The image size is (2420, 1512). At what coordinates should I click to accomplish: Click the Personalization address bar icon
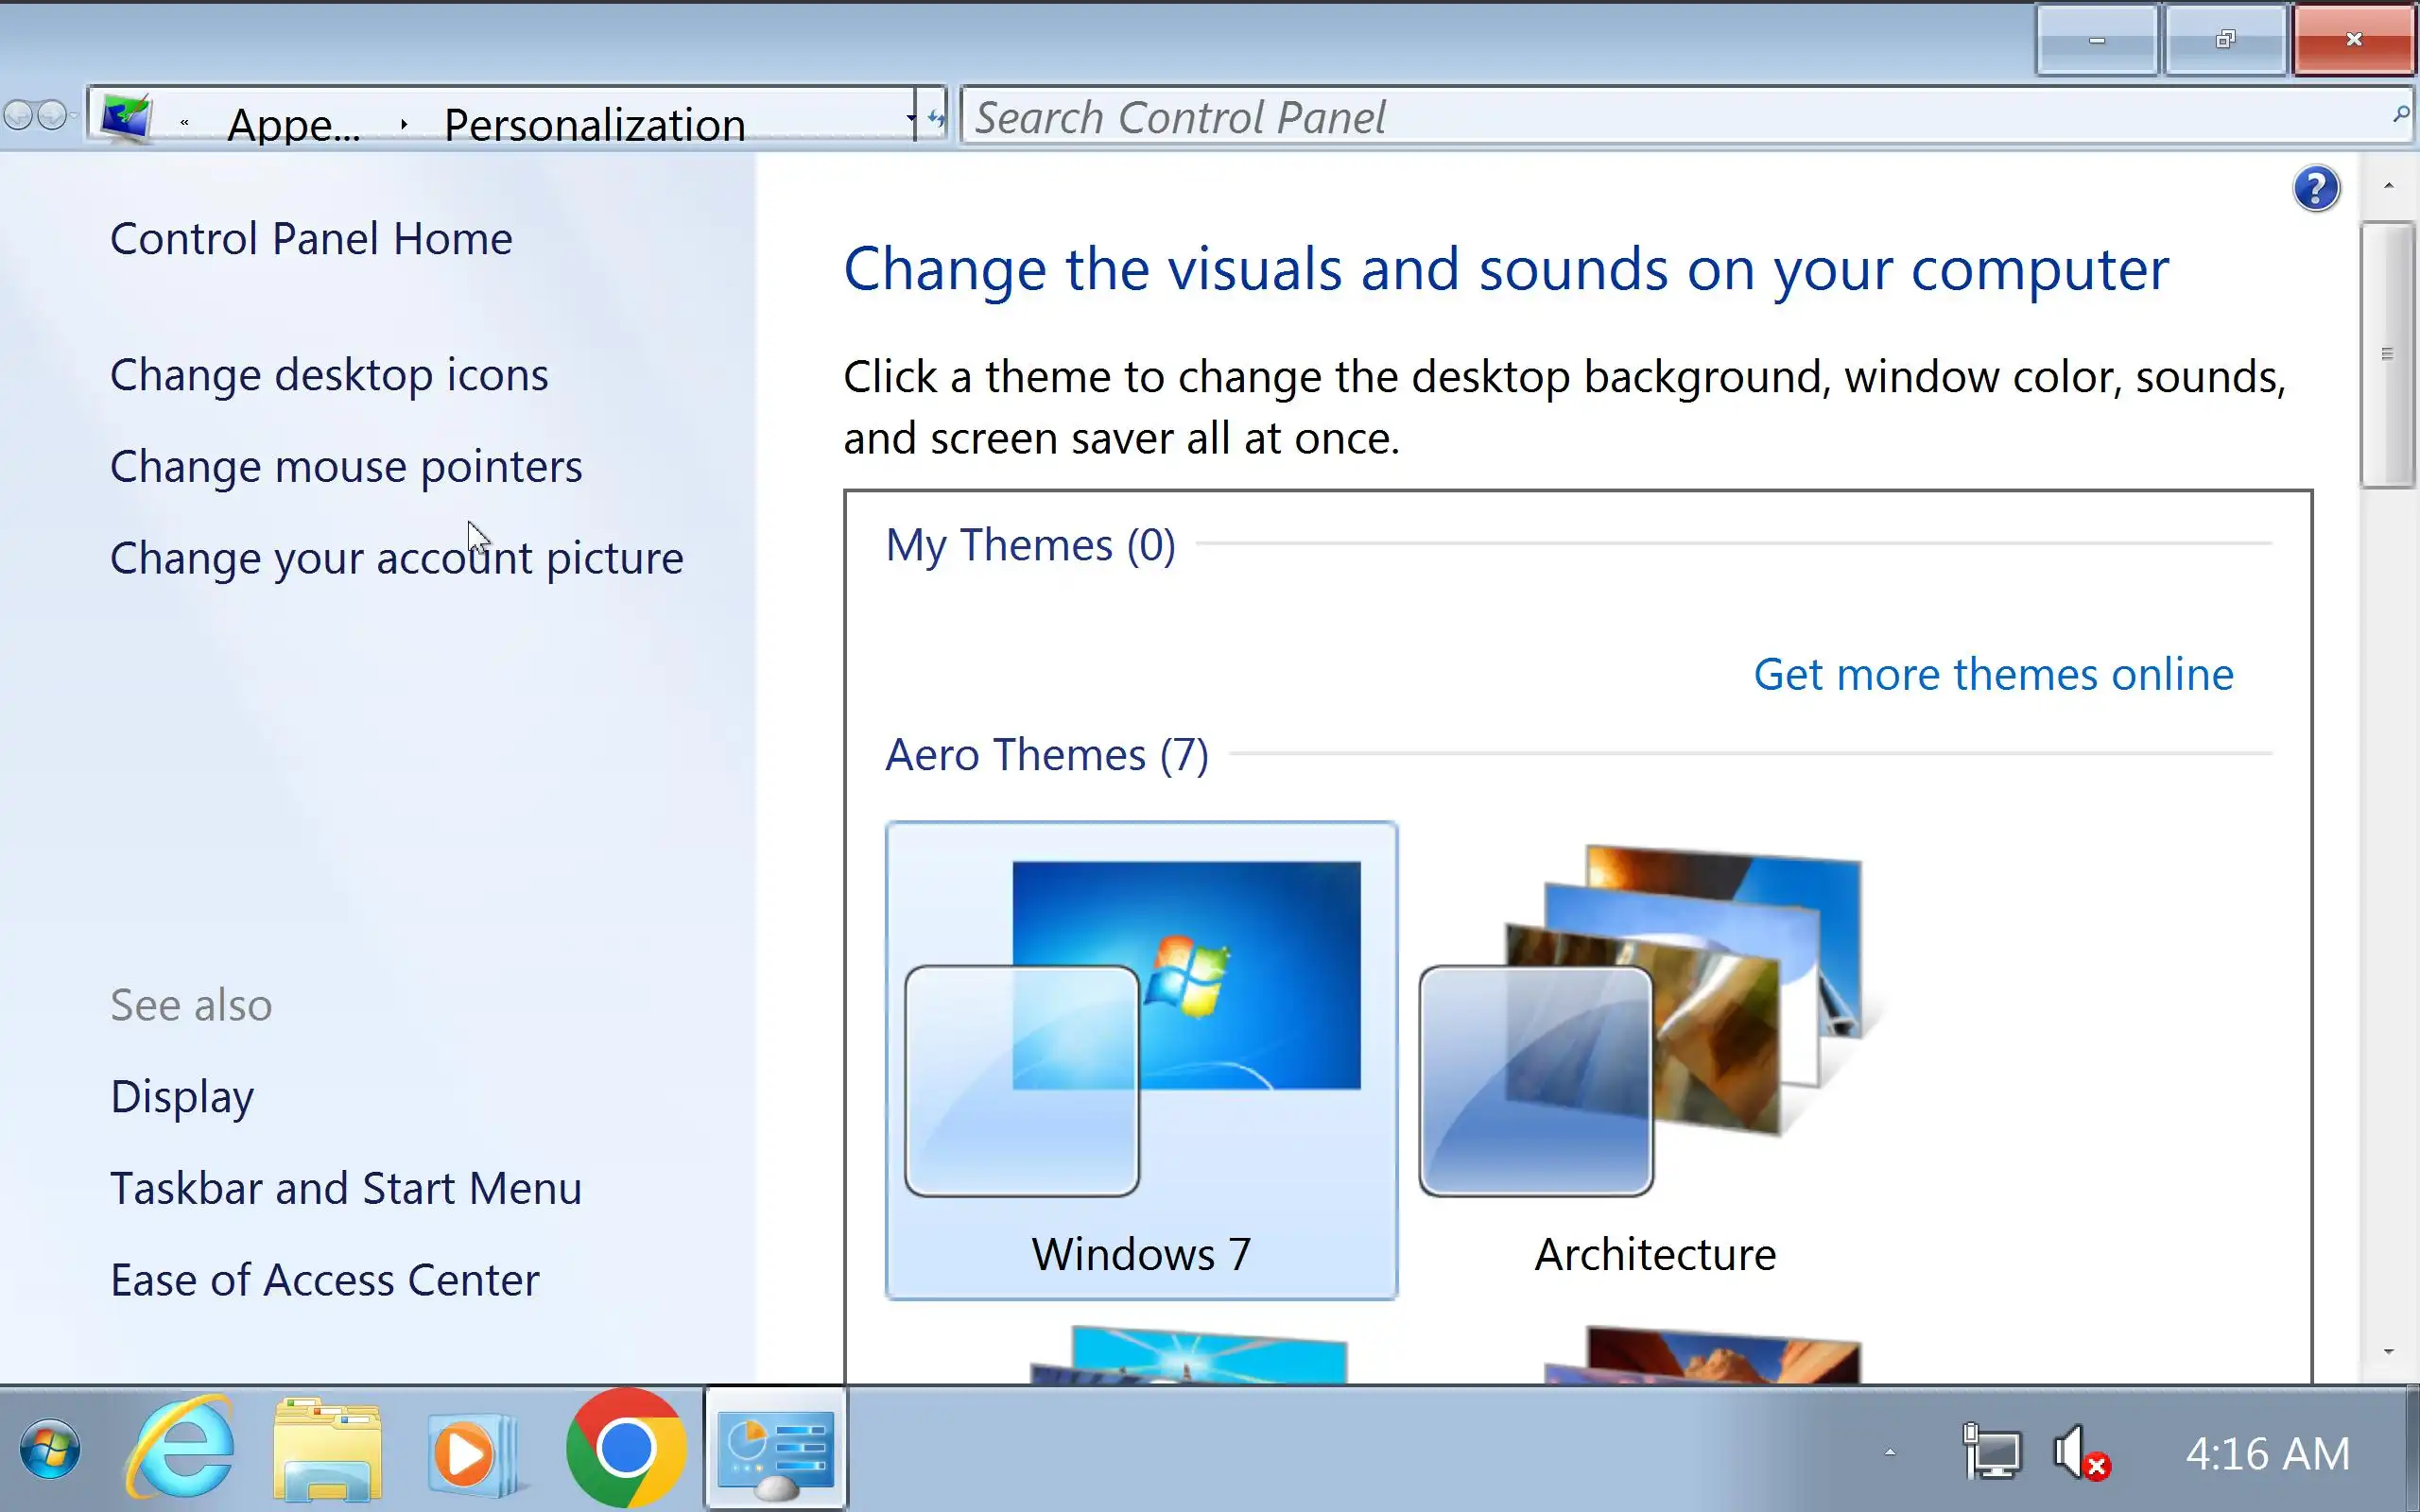(126, 118)
